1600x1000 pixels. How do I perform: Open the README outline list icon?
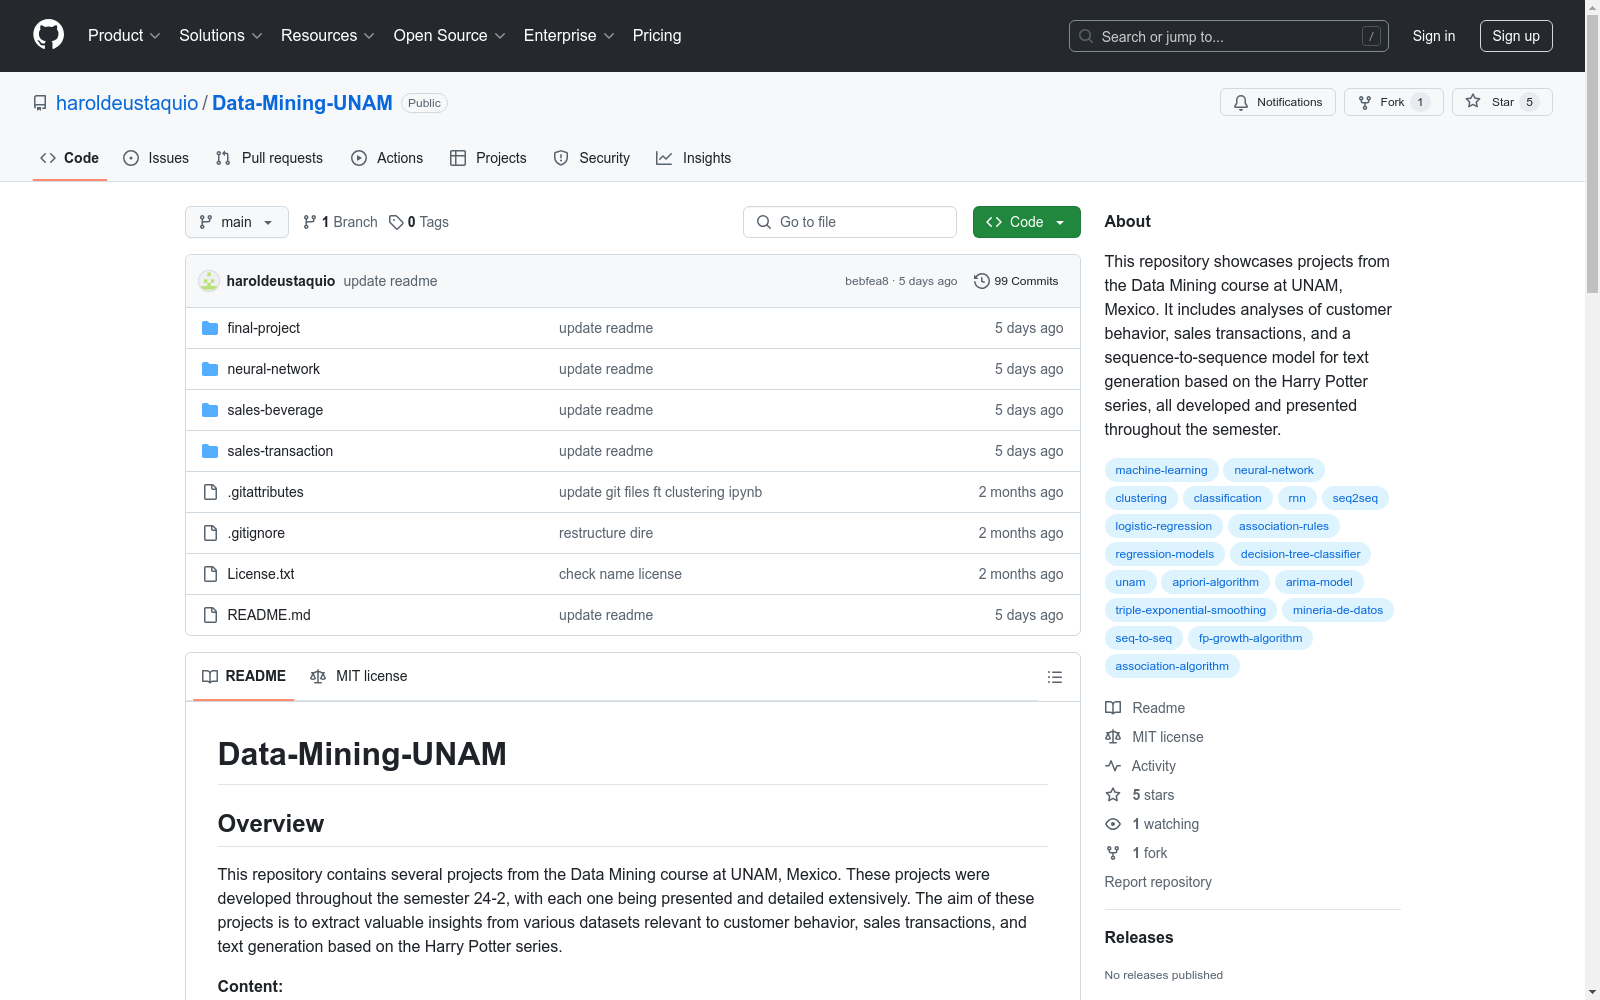[1054, 677]
